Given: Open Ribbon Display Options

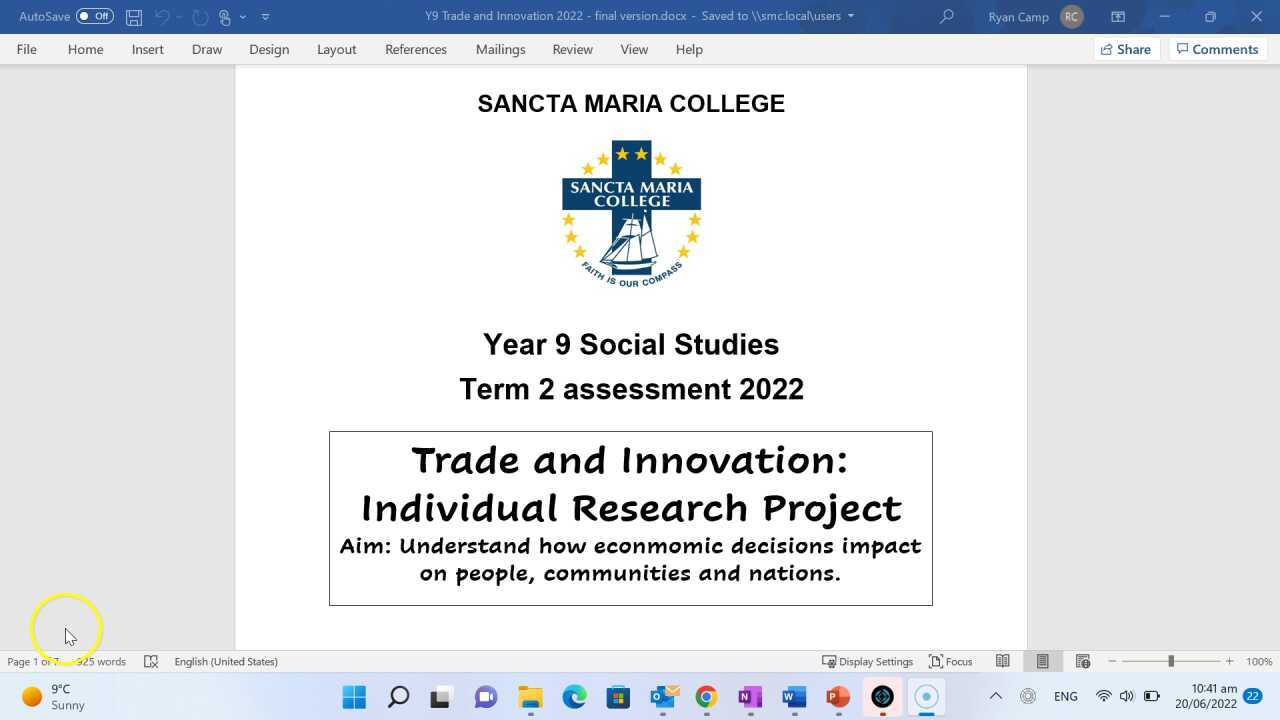Looking at the screenshot, I should pos(1118,16).
